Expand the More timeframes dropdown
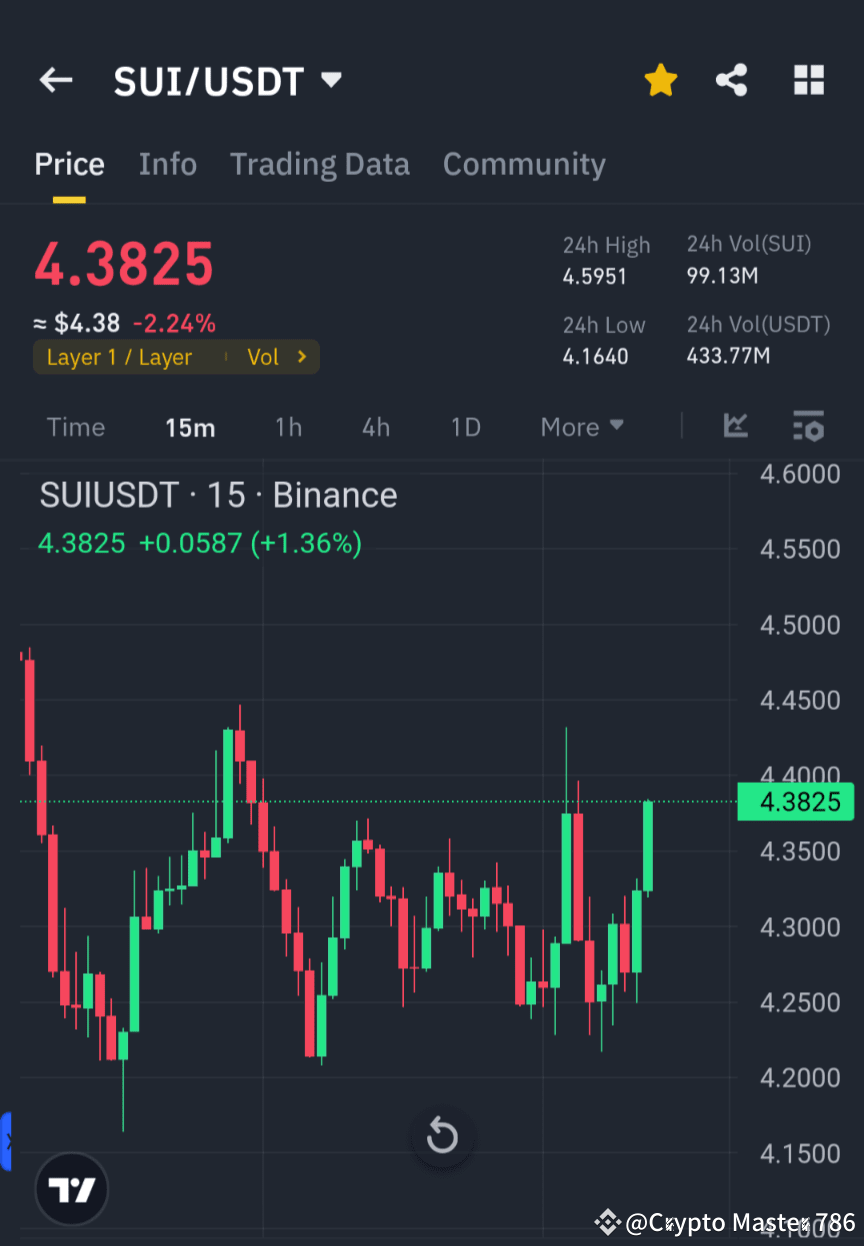The image size is (864, 1246). (x=581, y=427)
